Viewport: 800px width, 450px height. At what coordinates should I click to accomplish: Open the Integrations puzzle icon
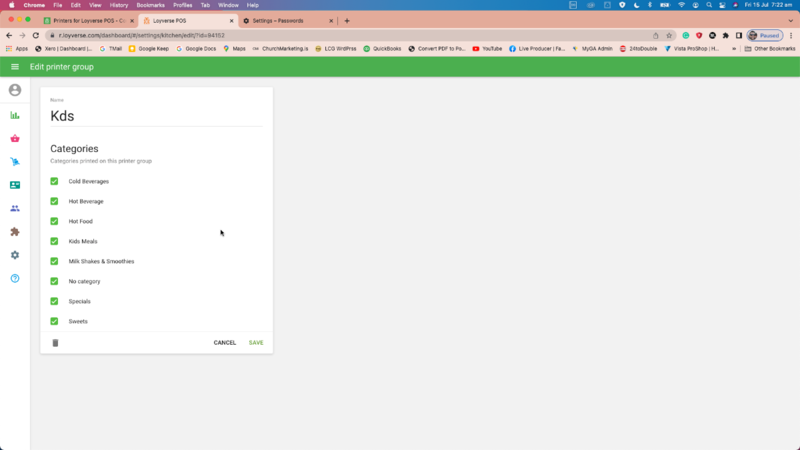[x=15, y=232]
